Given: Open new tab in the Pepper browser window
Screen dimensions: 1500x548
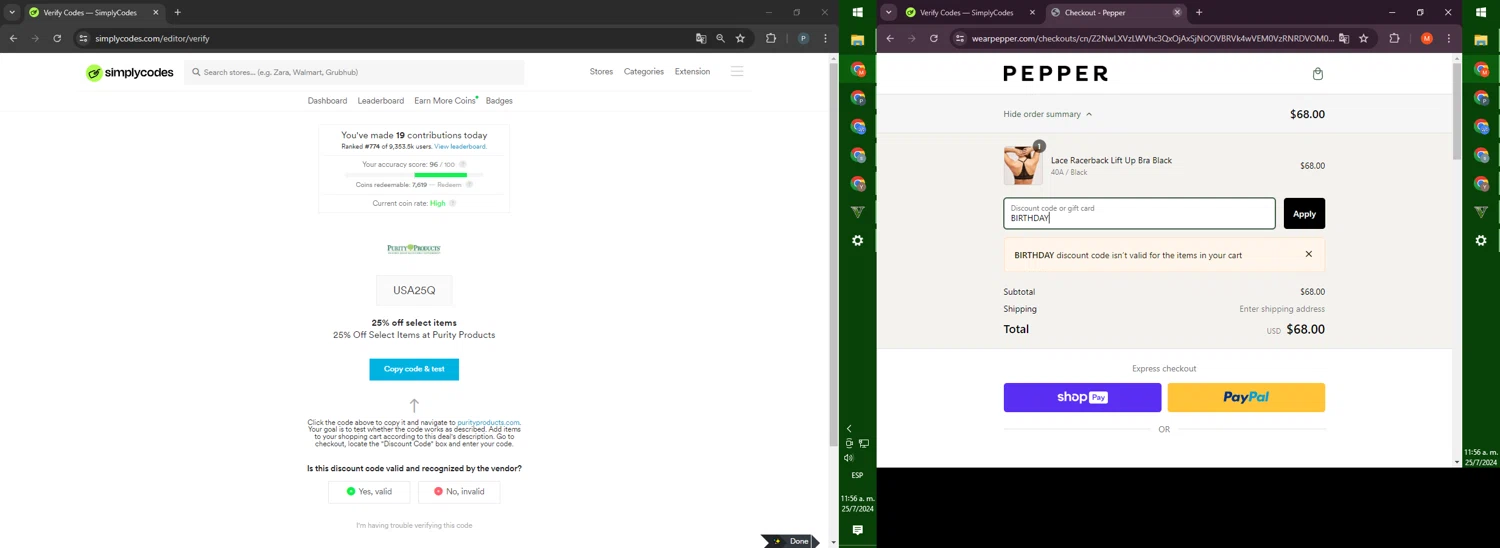Looking at the screenshot, I should (1199, 13).
